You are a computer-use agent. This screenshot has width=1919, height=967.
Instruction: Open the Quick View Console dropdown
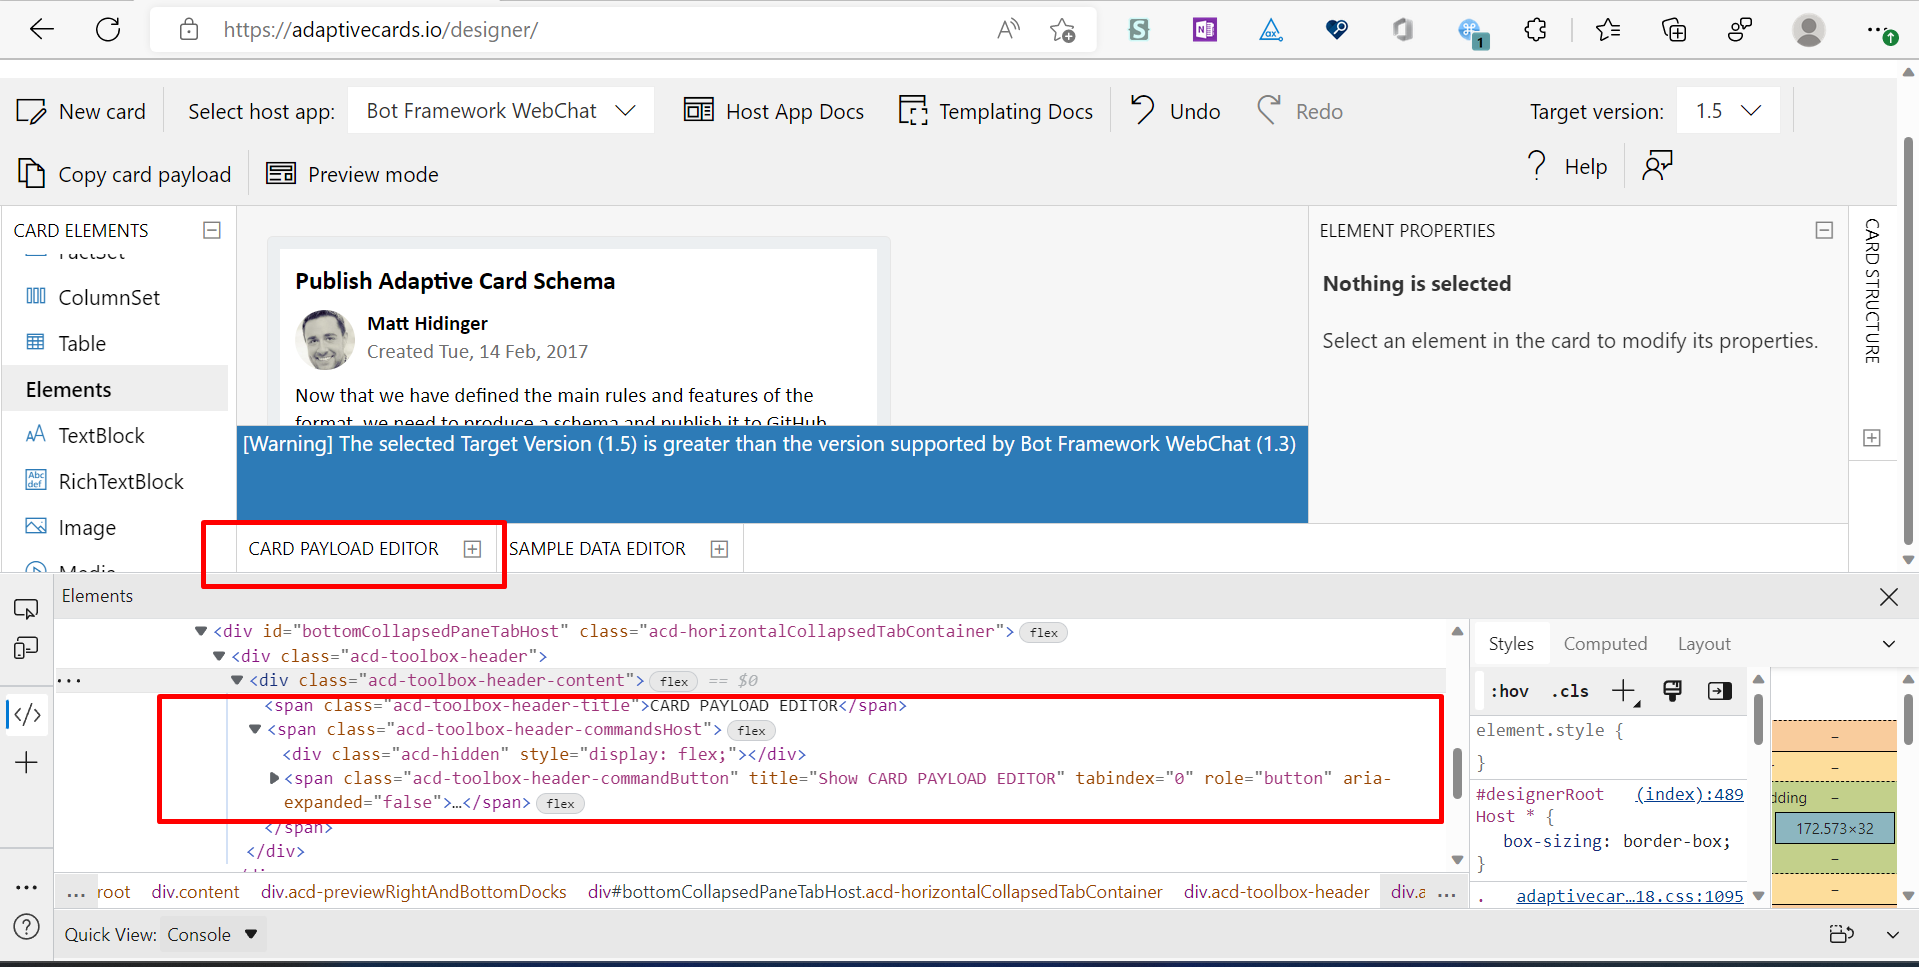(x=212, y=934)
